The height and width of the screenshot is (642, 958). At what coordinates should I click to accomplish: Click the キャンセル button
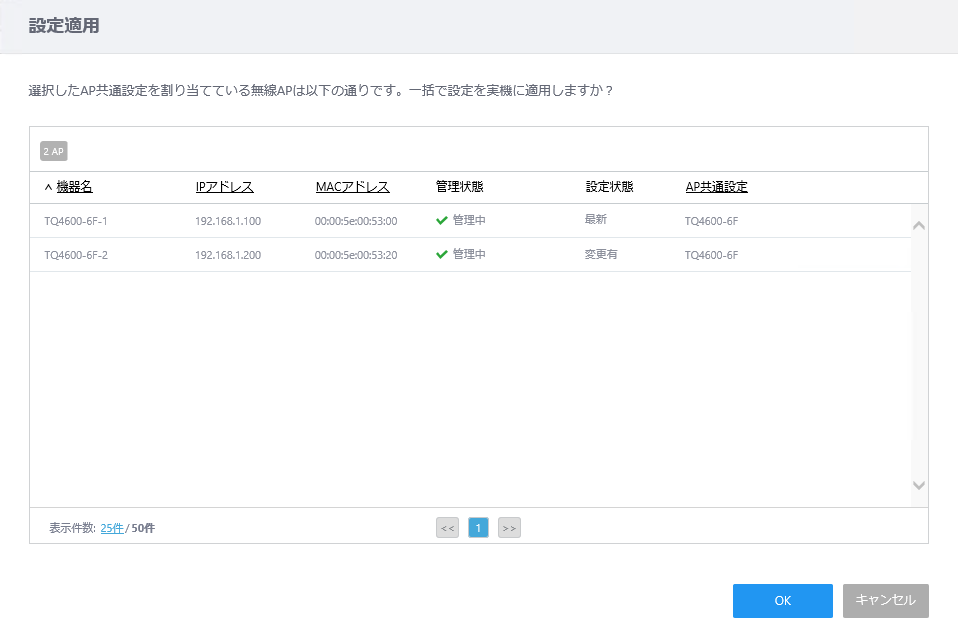tap(885, 600)
